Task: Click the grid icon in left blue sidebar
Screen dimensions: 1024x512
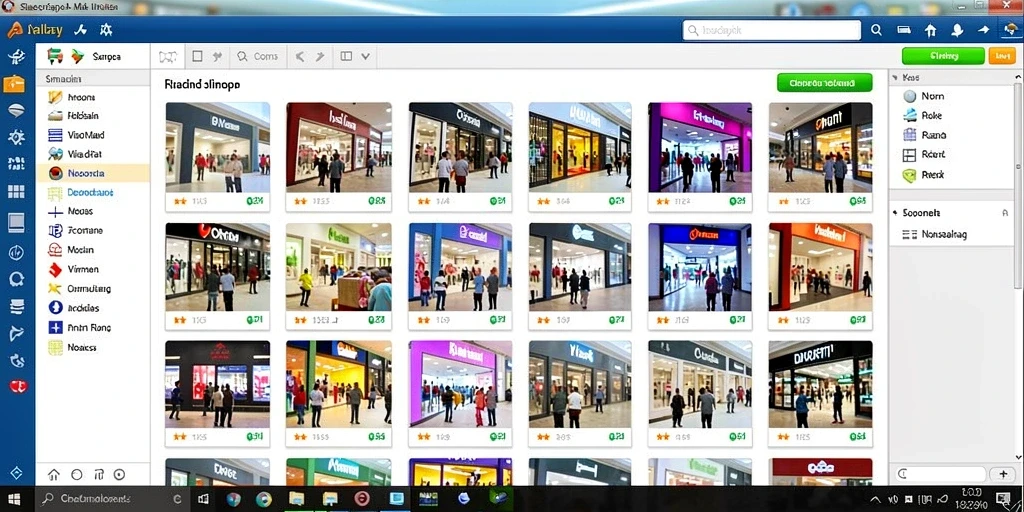Action: (x=16, y=191)
